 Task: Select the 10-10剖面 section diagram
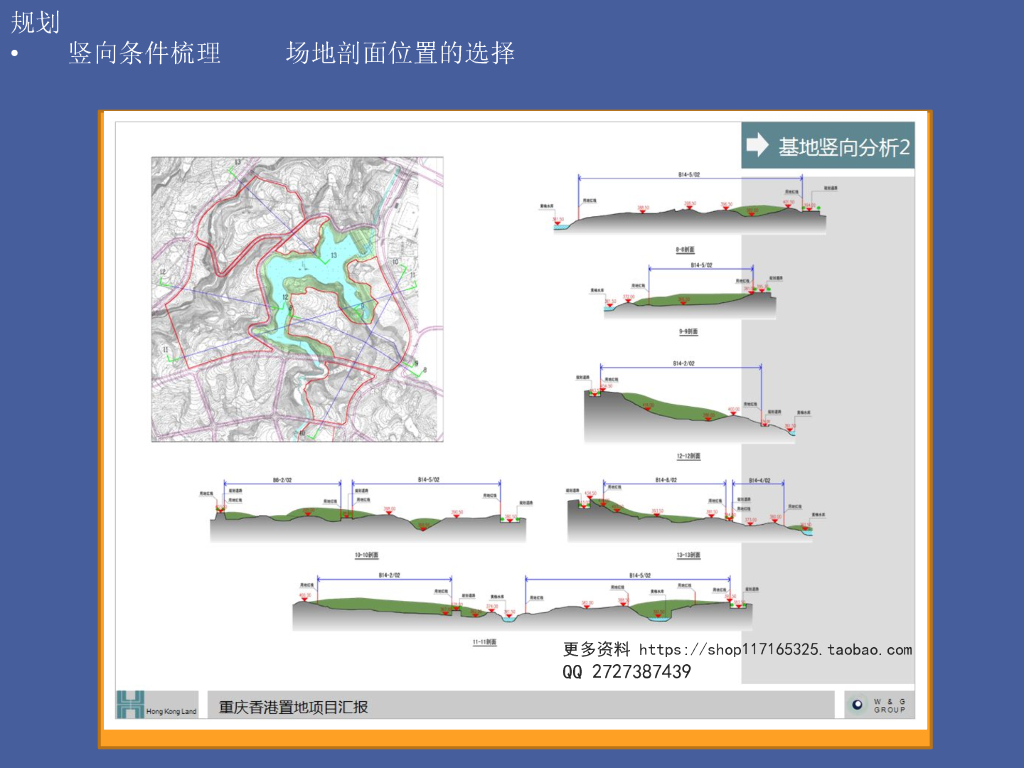coord(367,518)
